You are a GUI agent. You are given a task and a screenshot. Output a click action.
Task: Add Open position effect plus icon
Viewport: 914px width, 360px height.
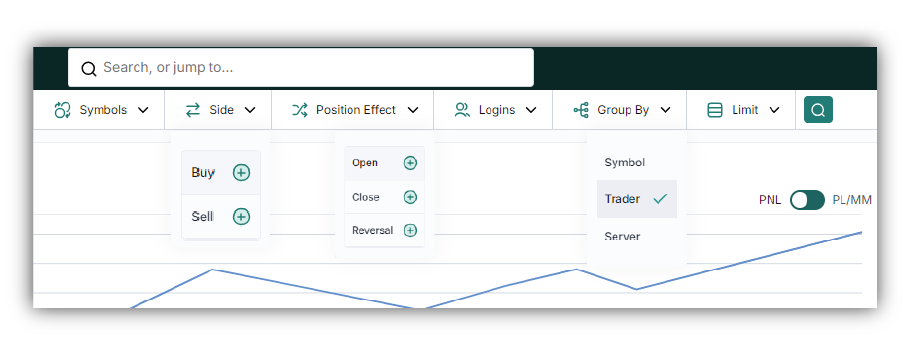(410, 163)
